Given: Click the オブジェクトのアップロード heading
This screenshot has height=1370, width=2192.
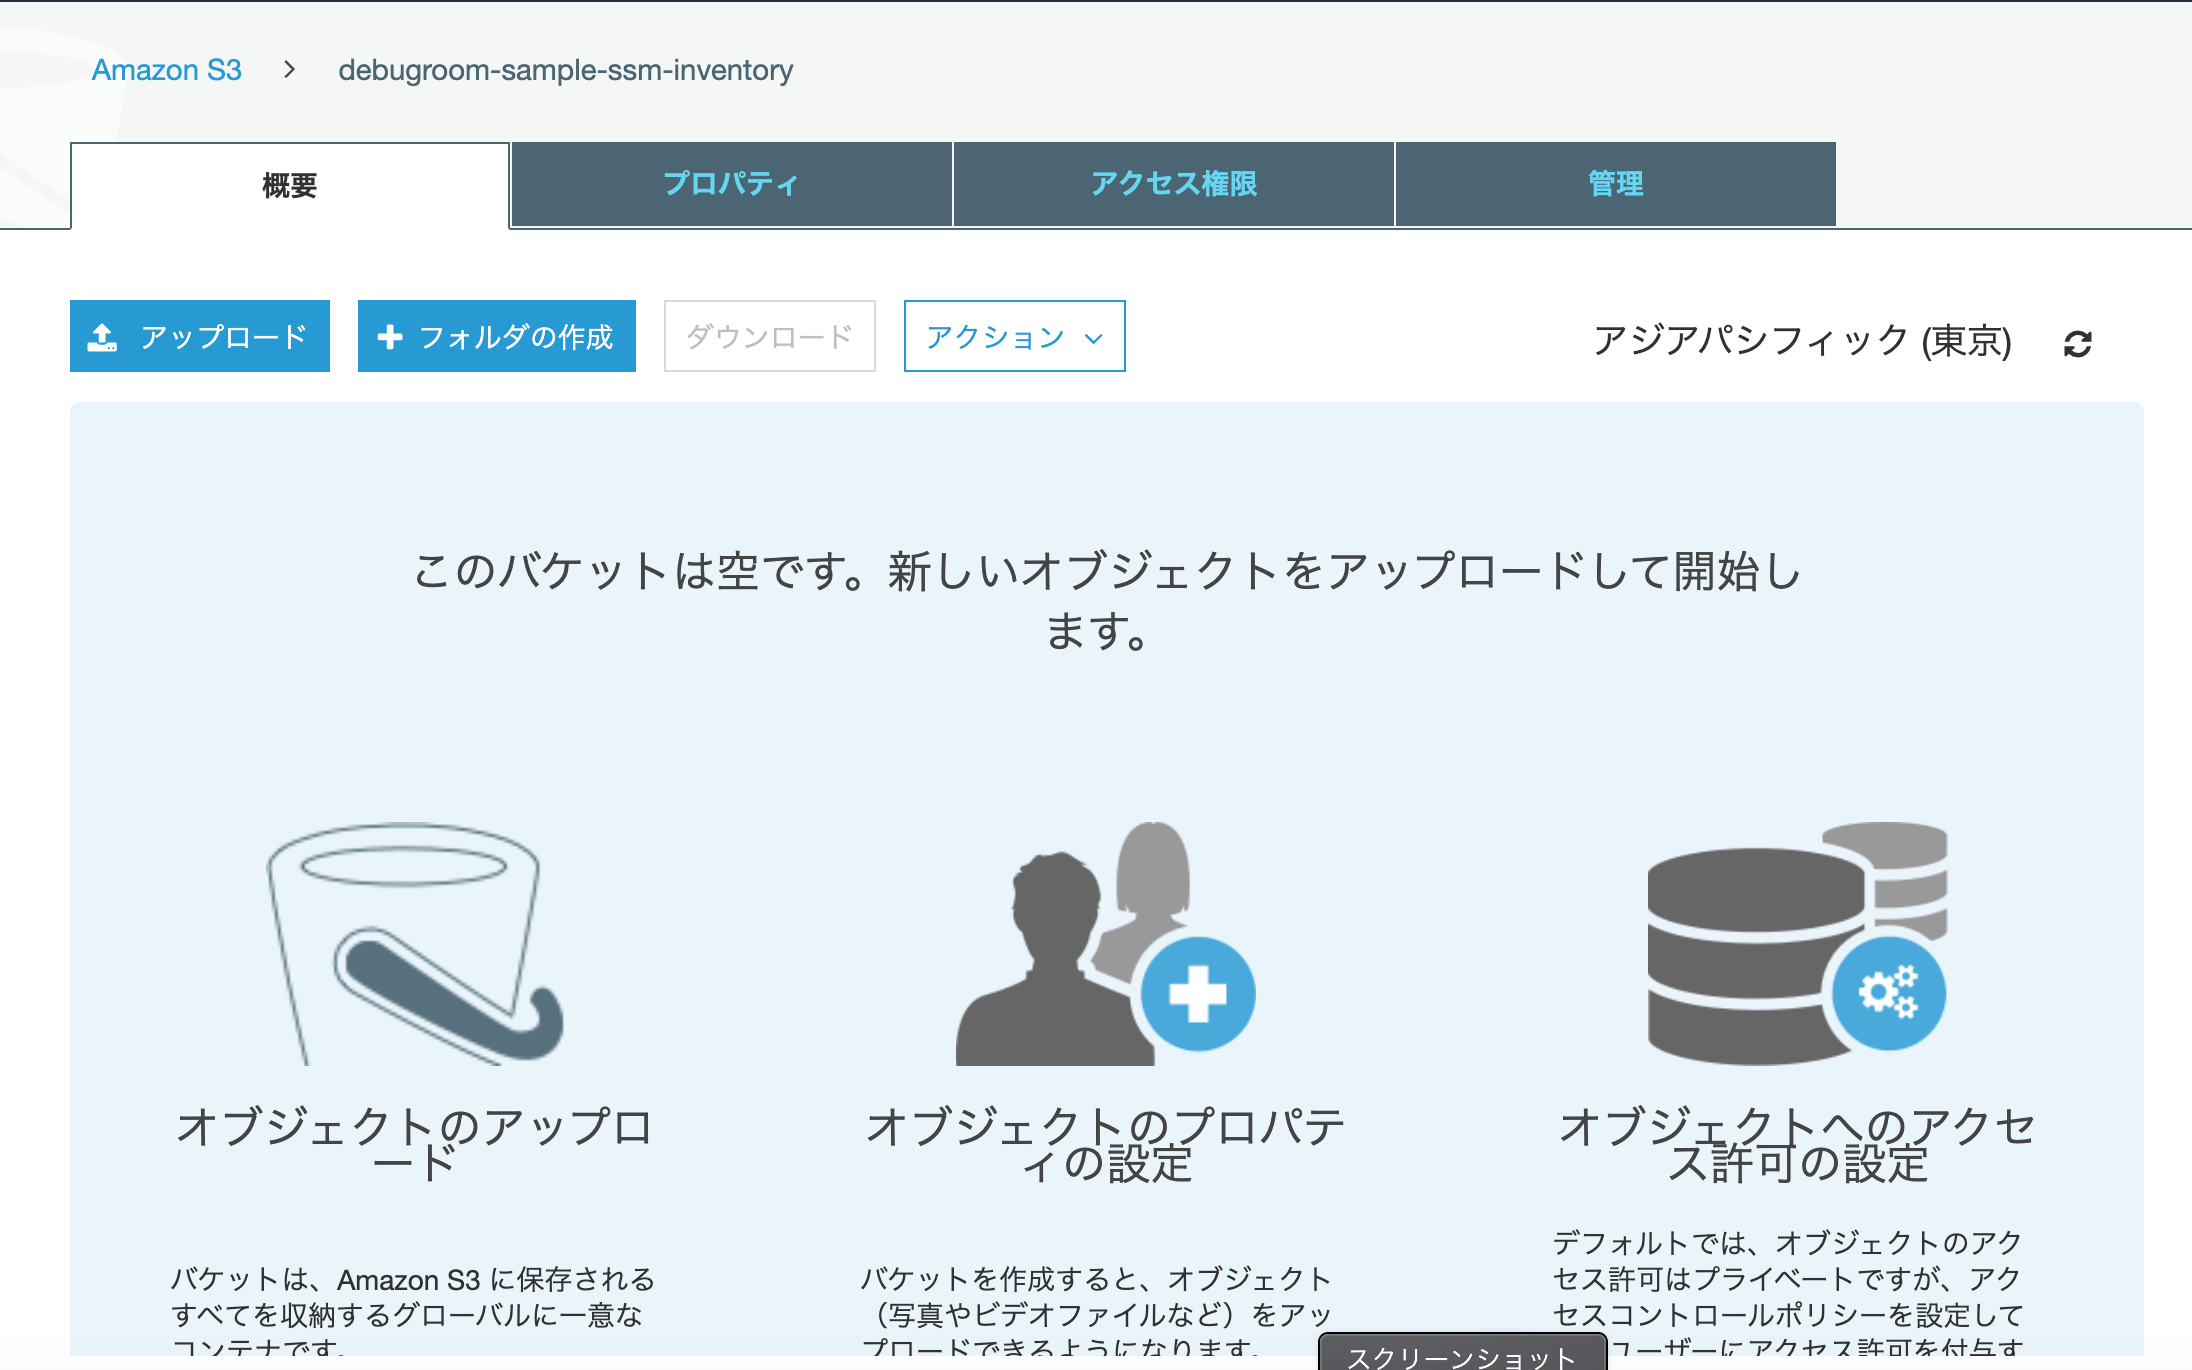Looking at the screenshot, I should (x=415, y=1144).
